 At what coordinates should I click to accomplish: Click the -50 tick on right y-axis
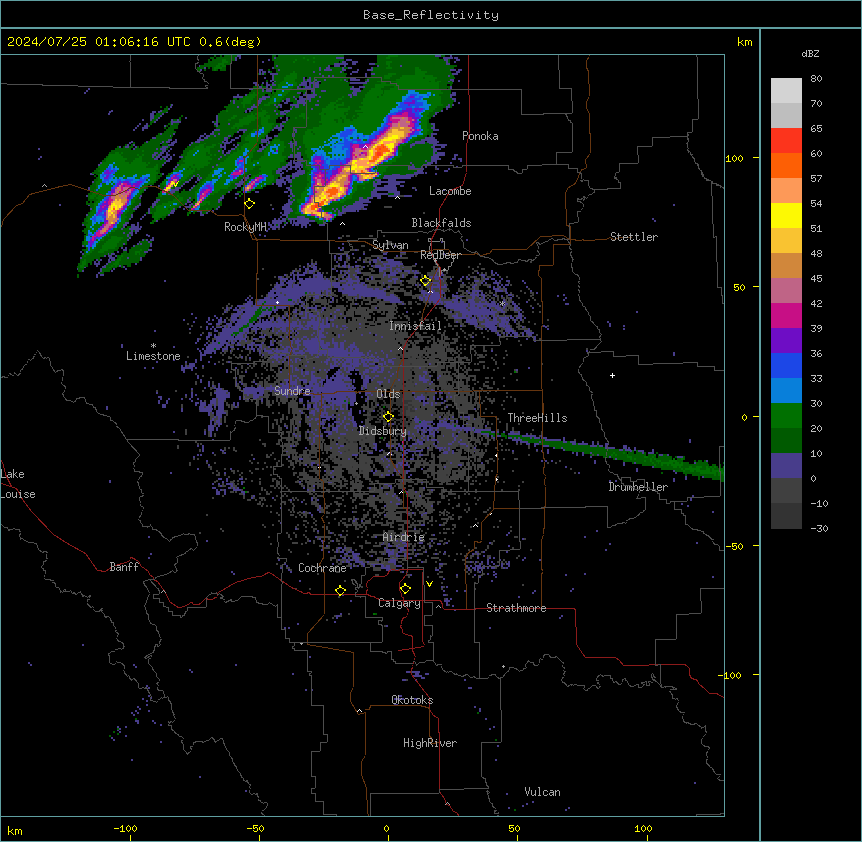pos(734,546)
